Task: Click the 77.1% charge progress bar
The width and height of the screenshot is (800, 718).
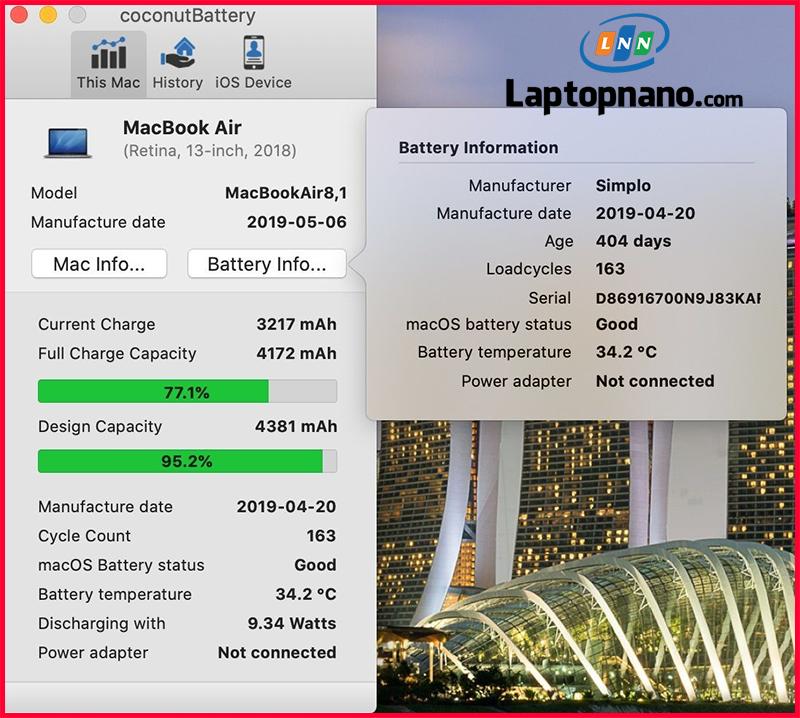Action: tap(187, 391)
